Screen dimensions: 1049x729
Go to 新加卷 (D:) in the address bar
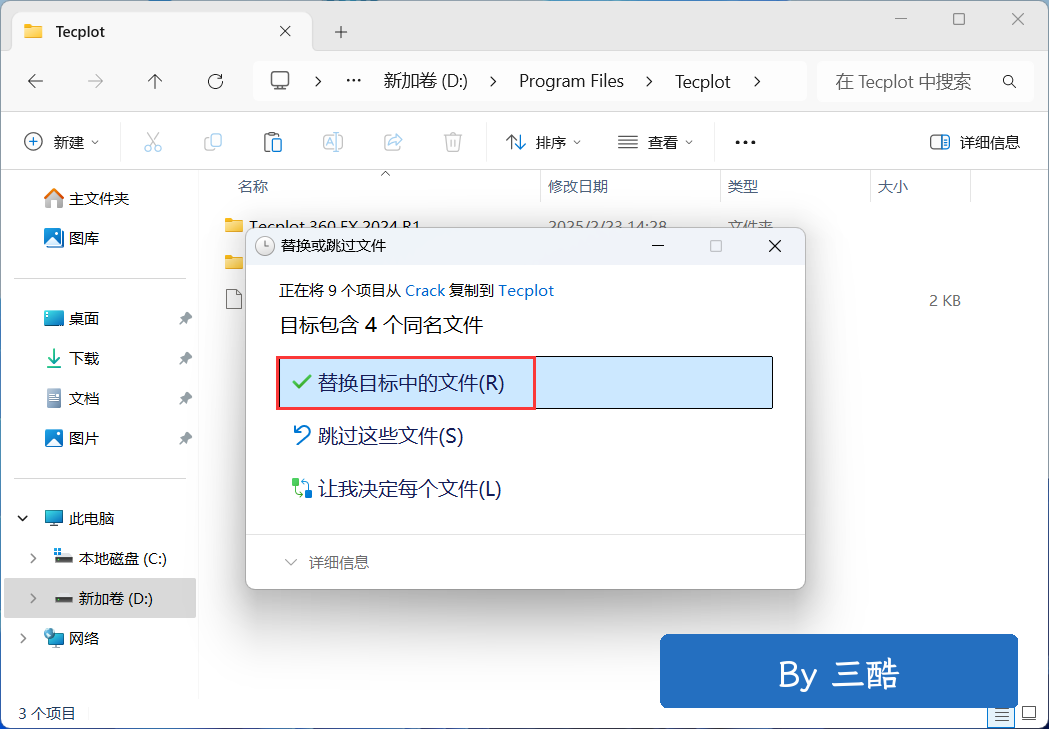coord(425,82)
